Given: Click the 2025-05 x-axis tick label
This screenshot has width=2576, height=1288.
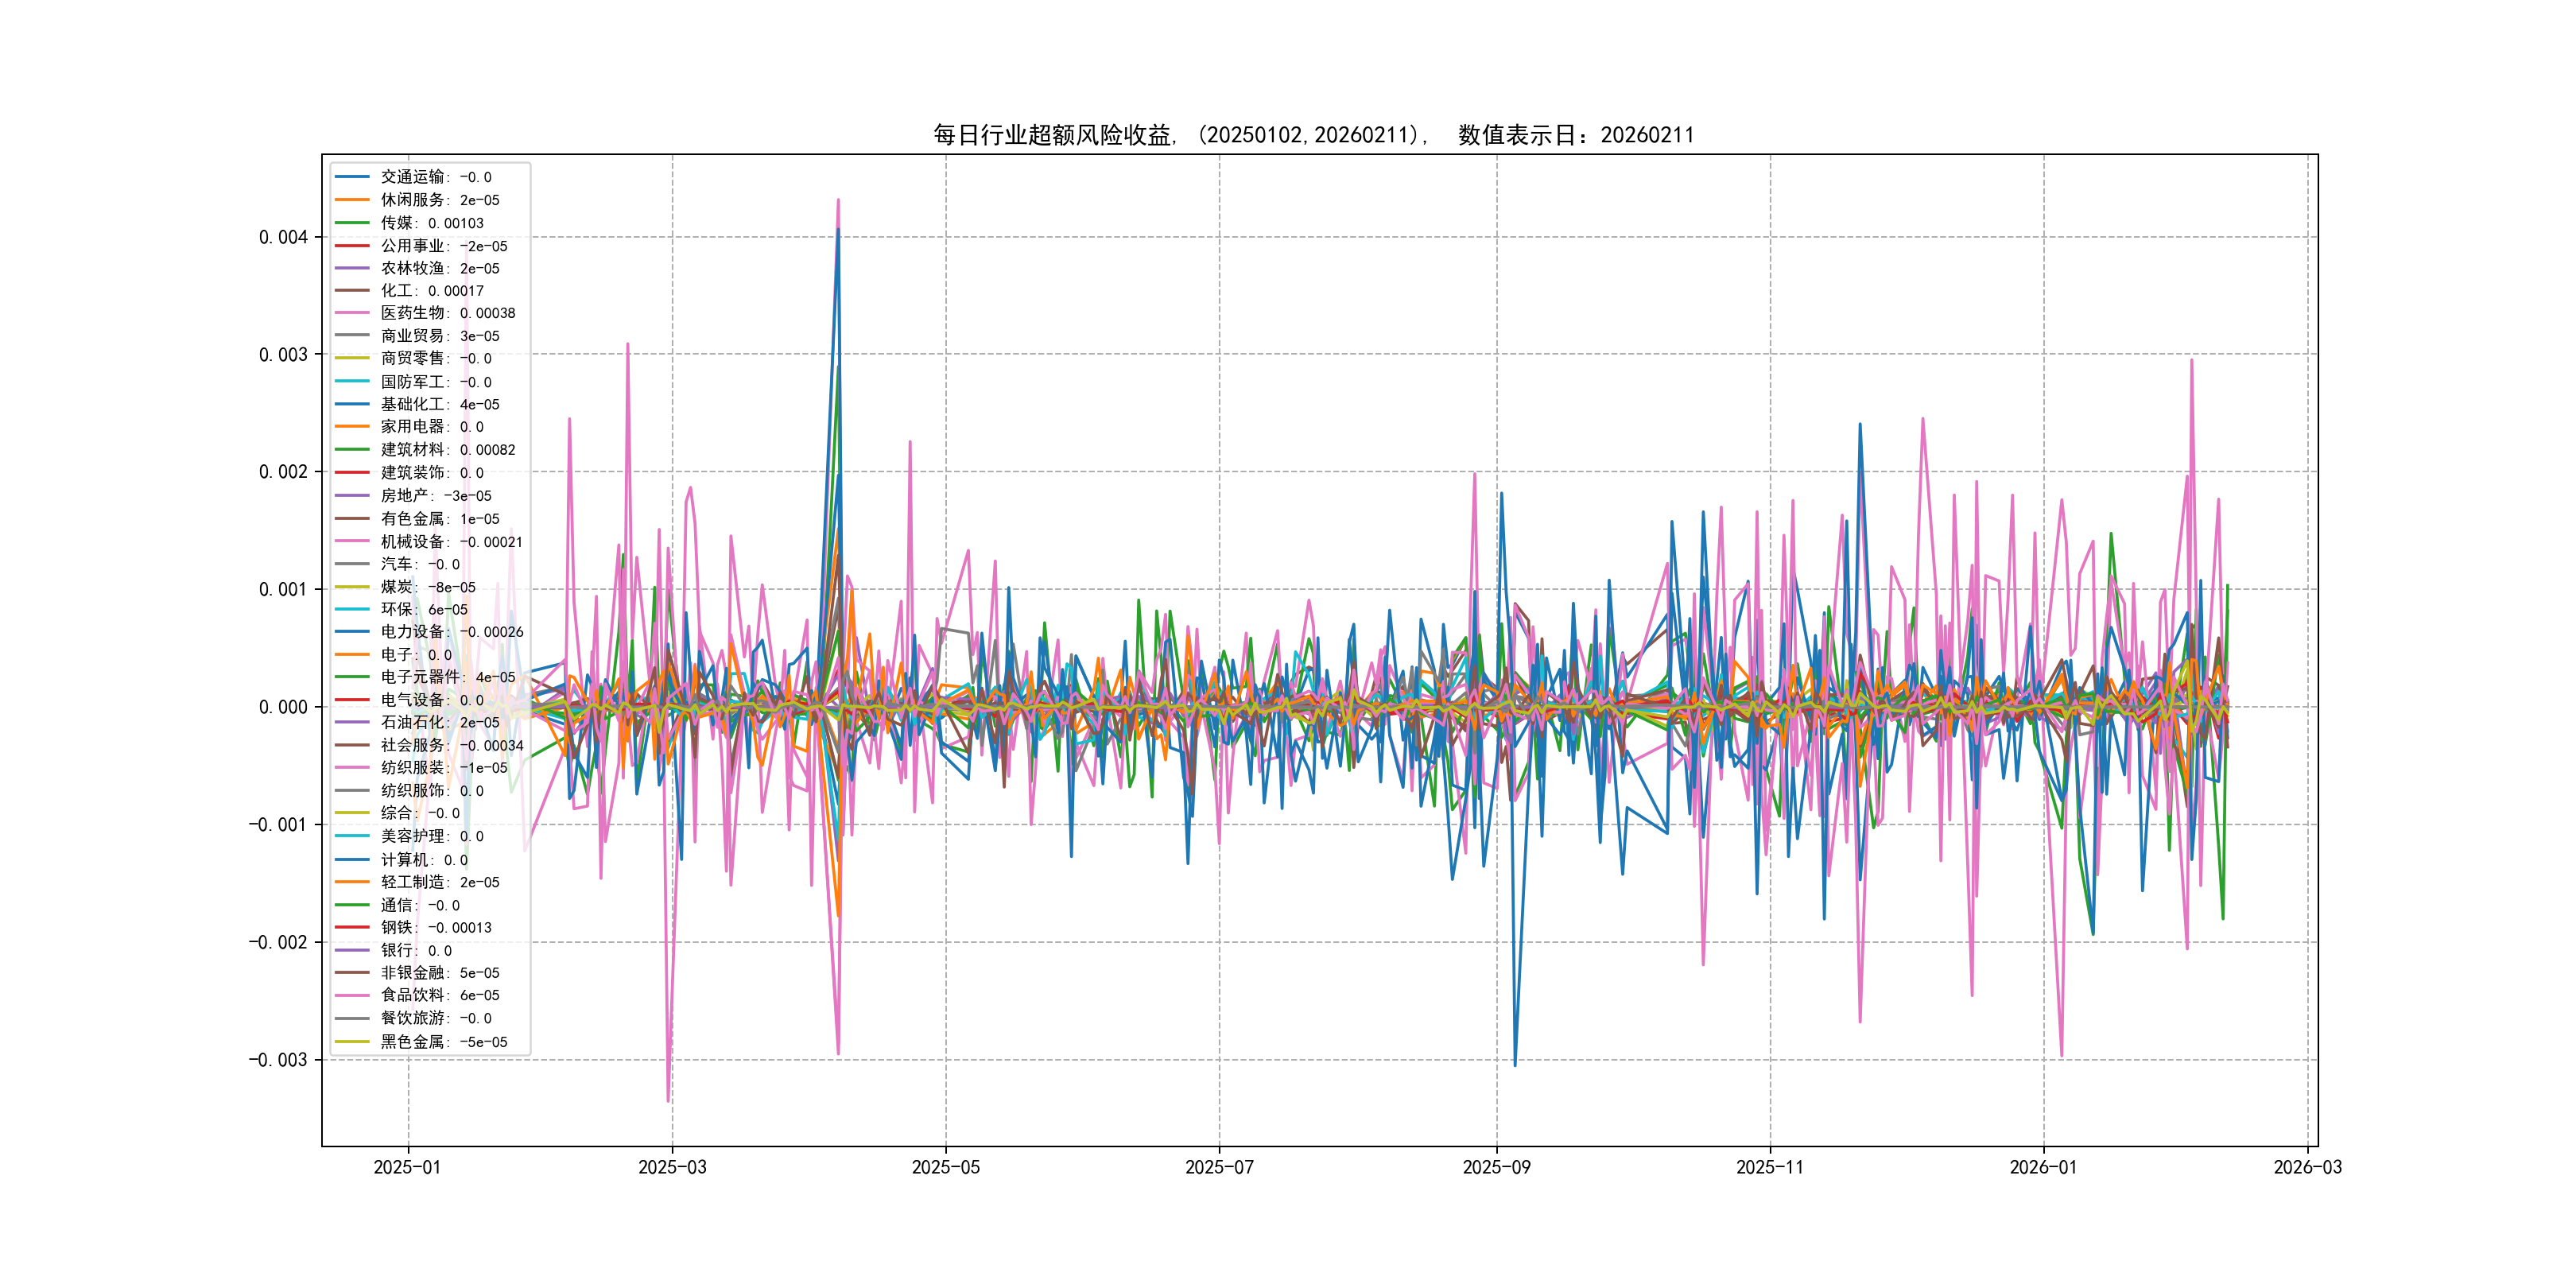Looking at the screenshot, I should pyautogui.click(x=945, y=1167).
